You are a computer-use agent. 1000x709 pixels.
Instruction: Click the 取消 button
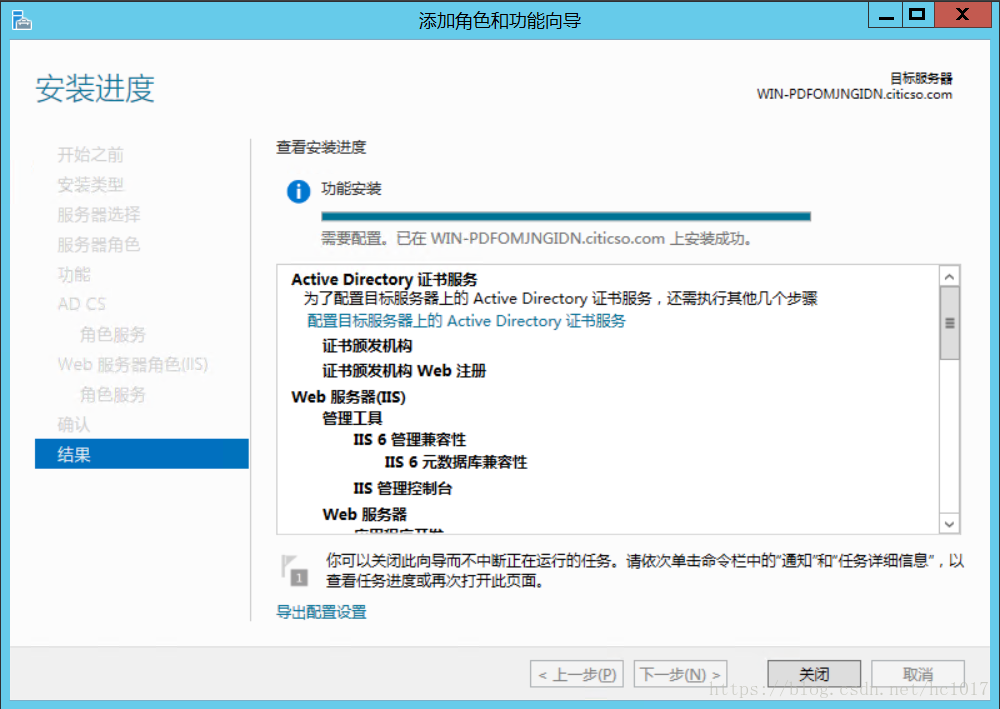918,674
